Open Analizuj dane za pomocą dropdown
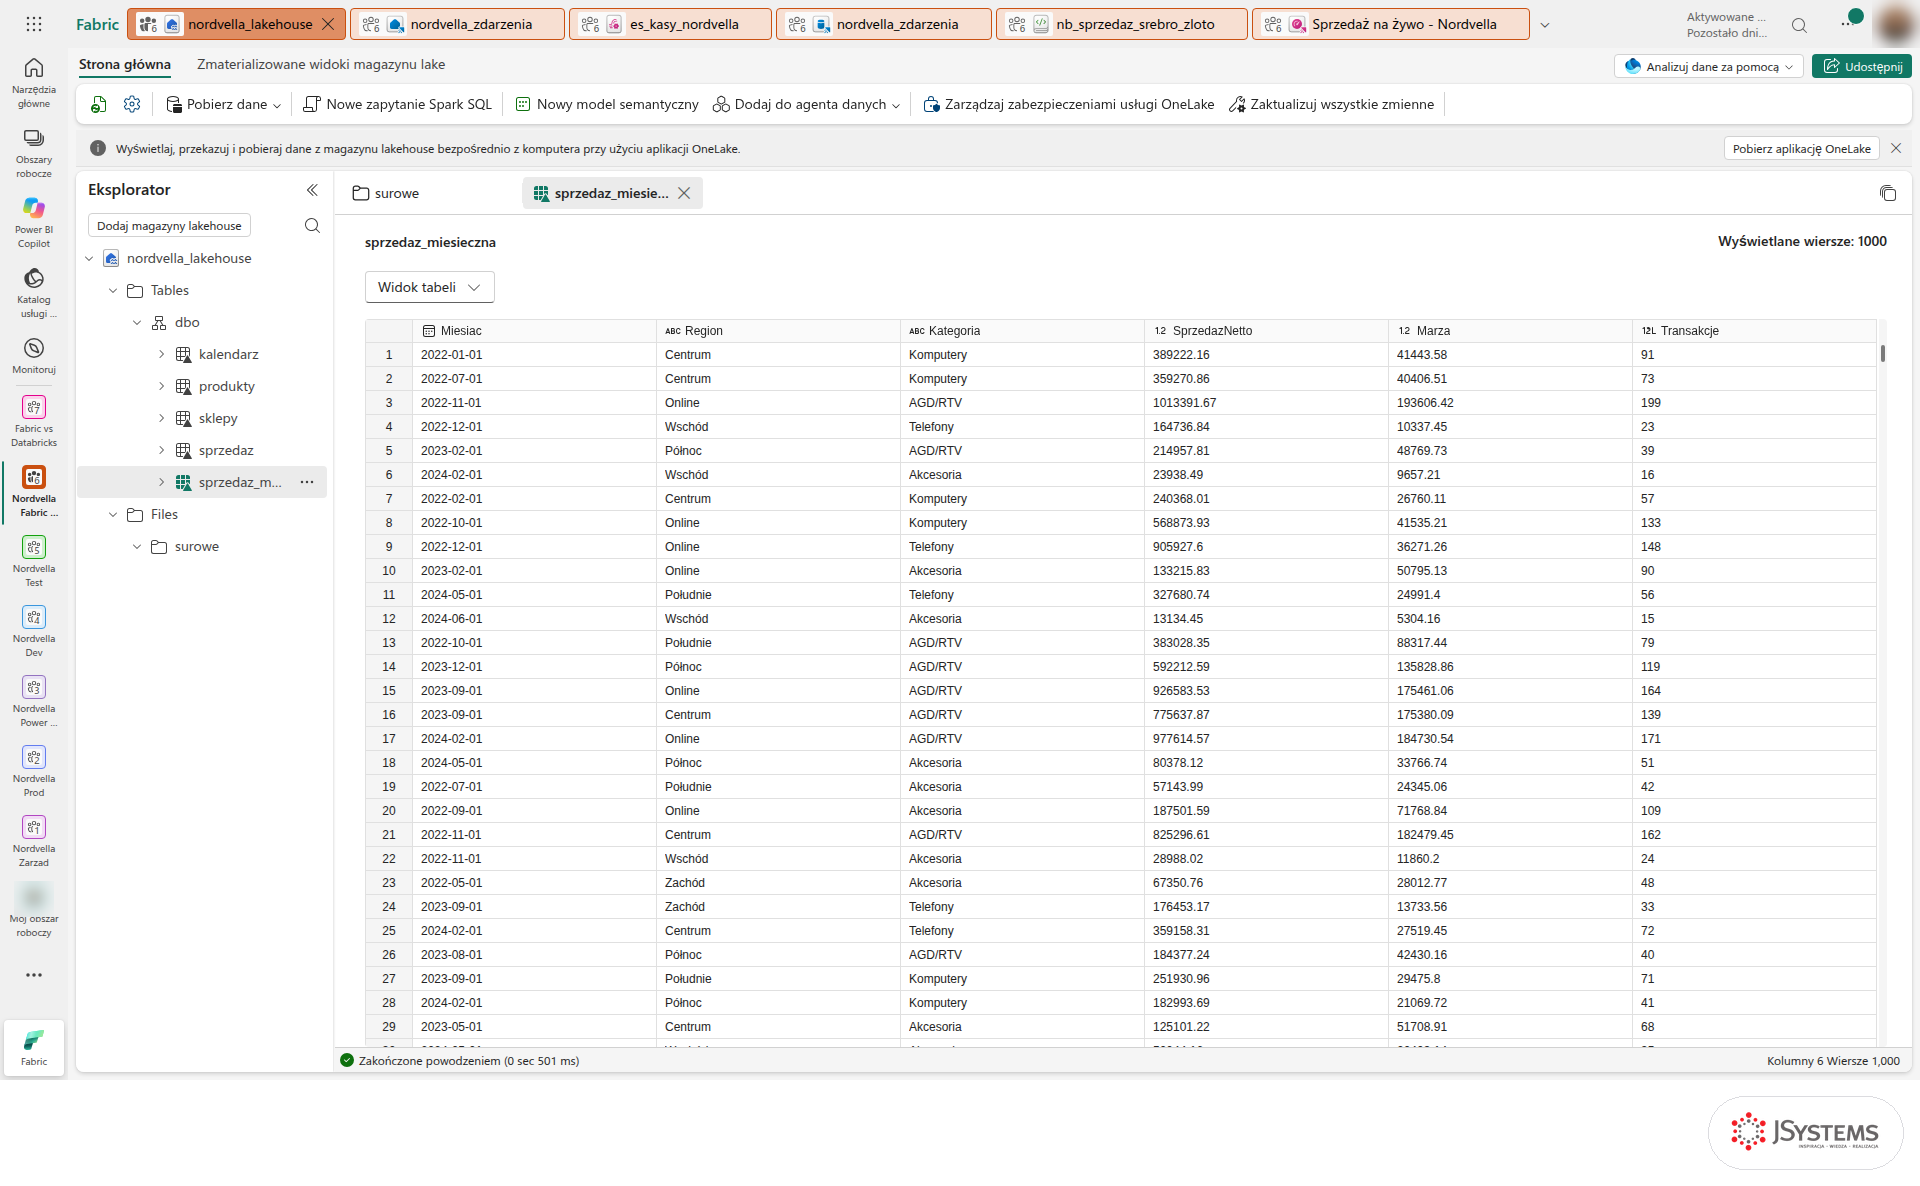 (1708, 66)
